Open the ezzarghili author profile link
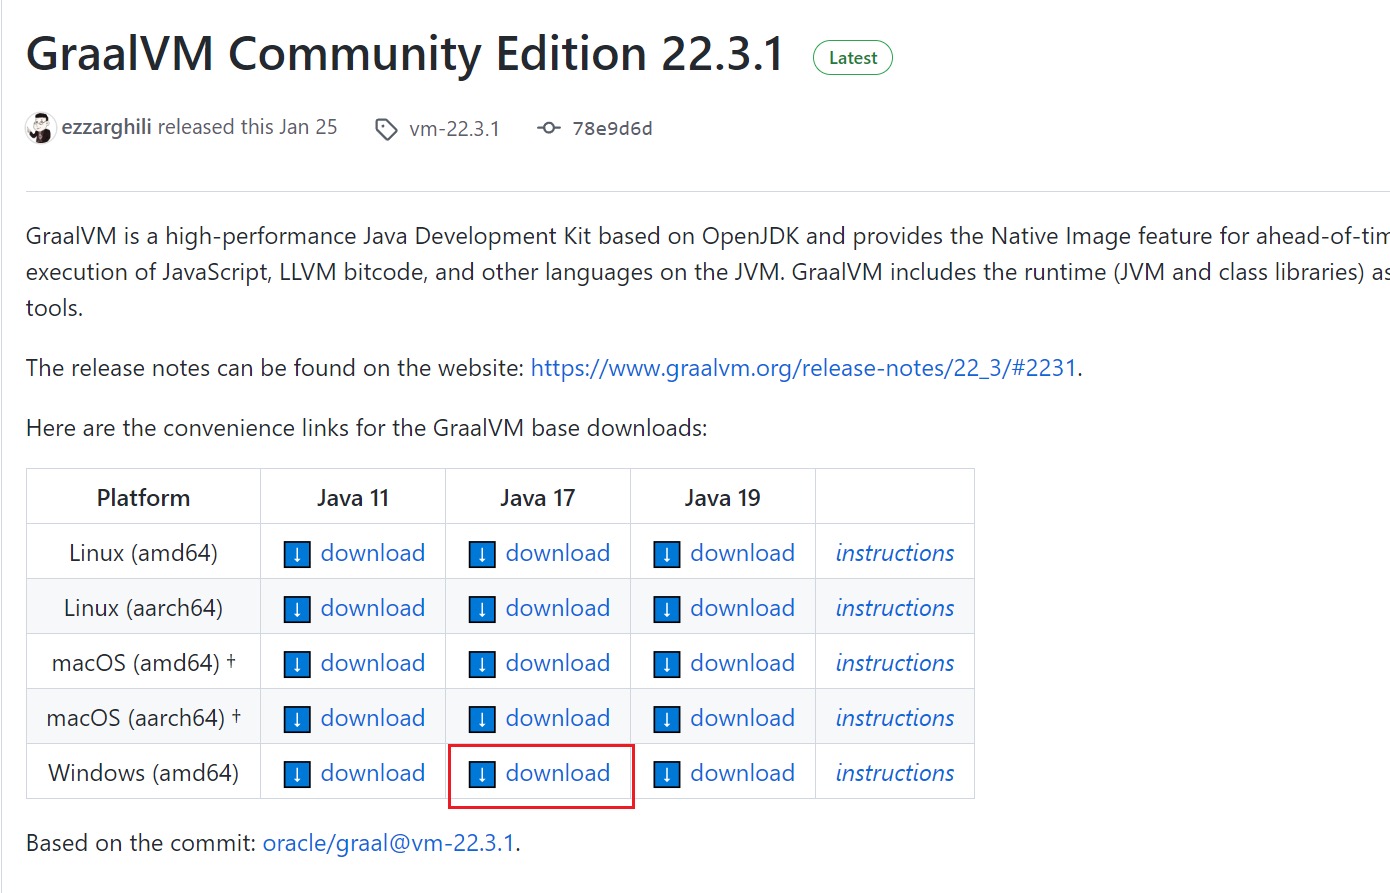Image resolution: width=1390 pixels, height=893 pixels. tap(107, 127)
